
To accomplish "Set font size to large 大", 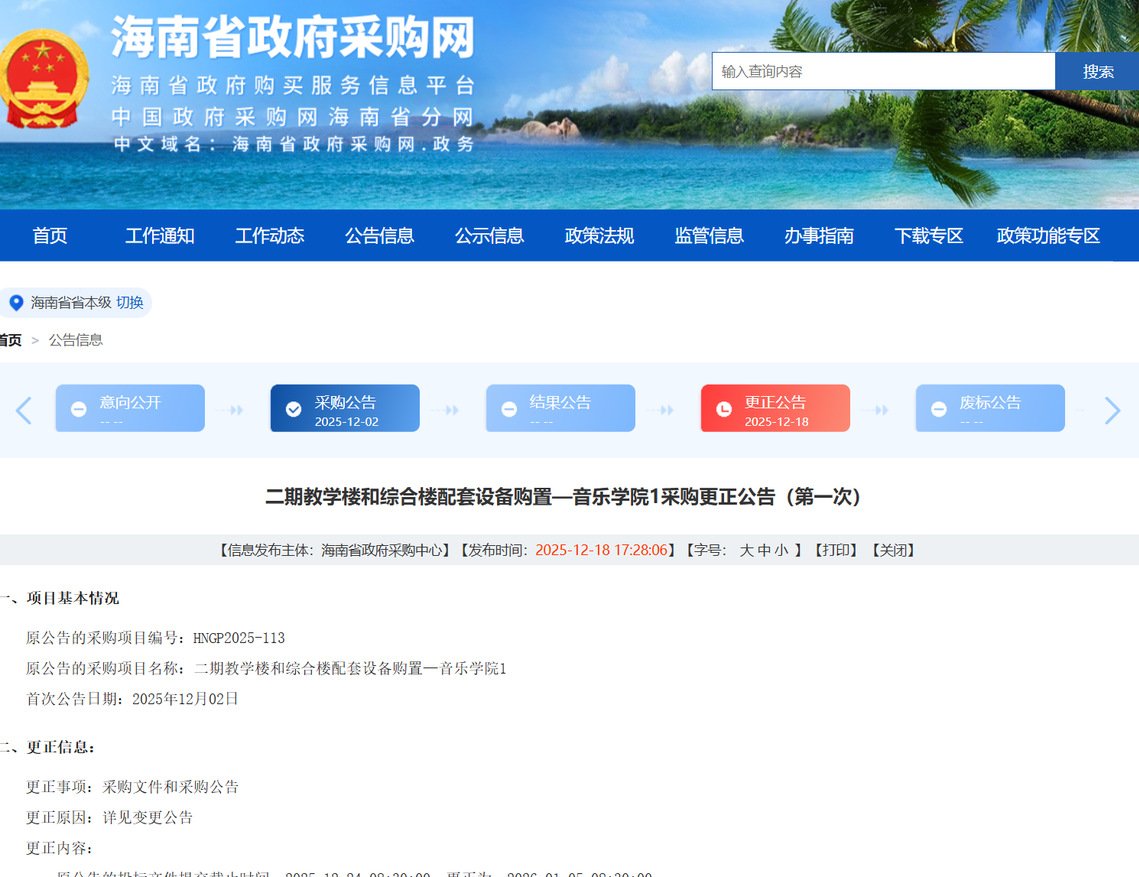I will click(746, 550).
